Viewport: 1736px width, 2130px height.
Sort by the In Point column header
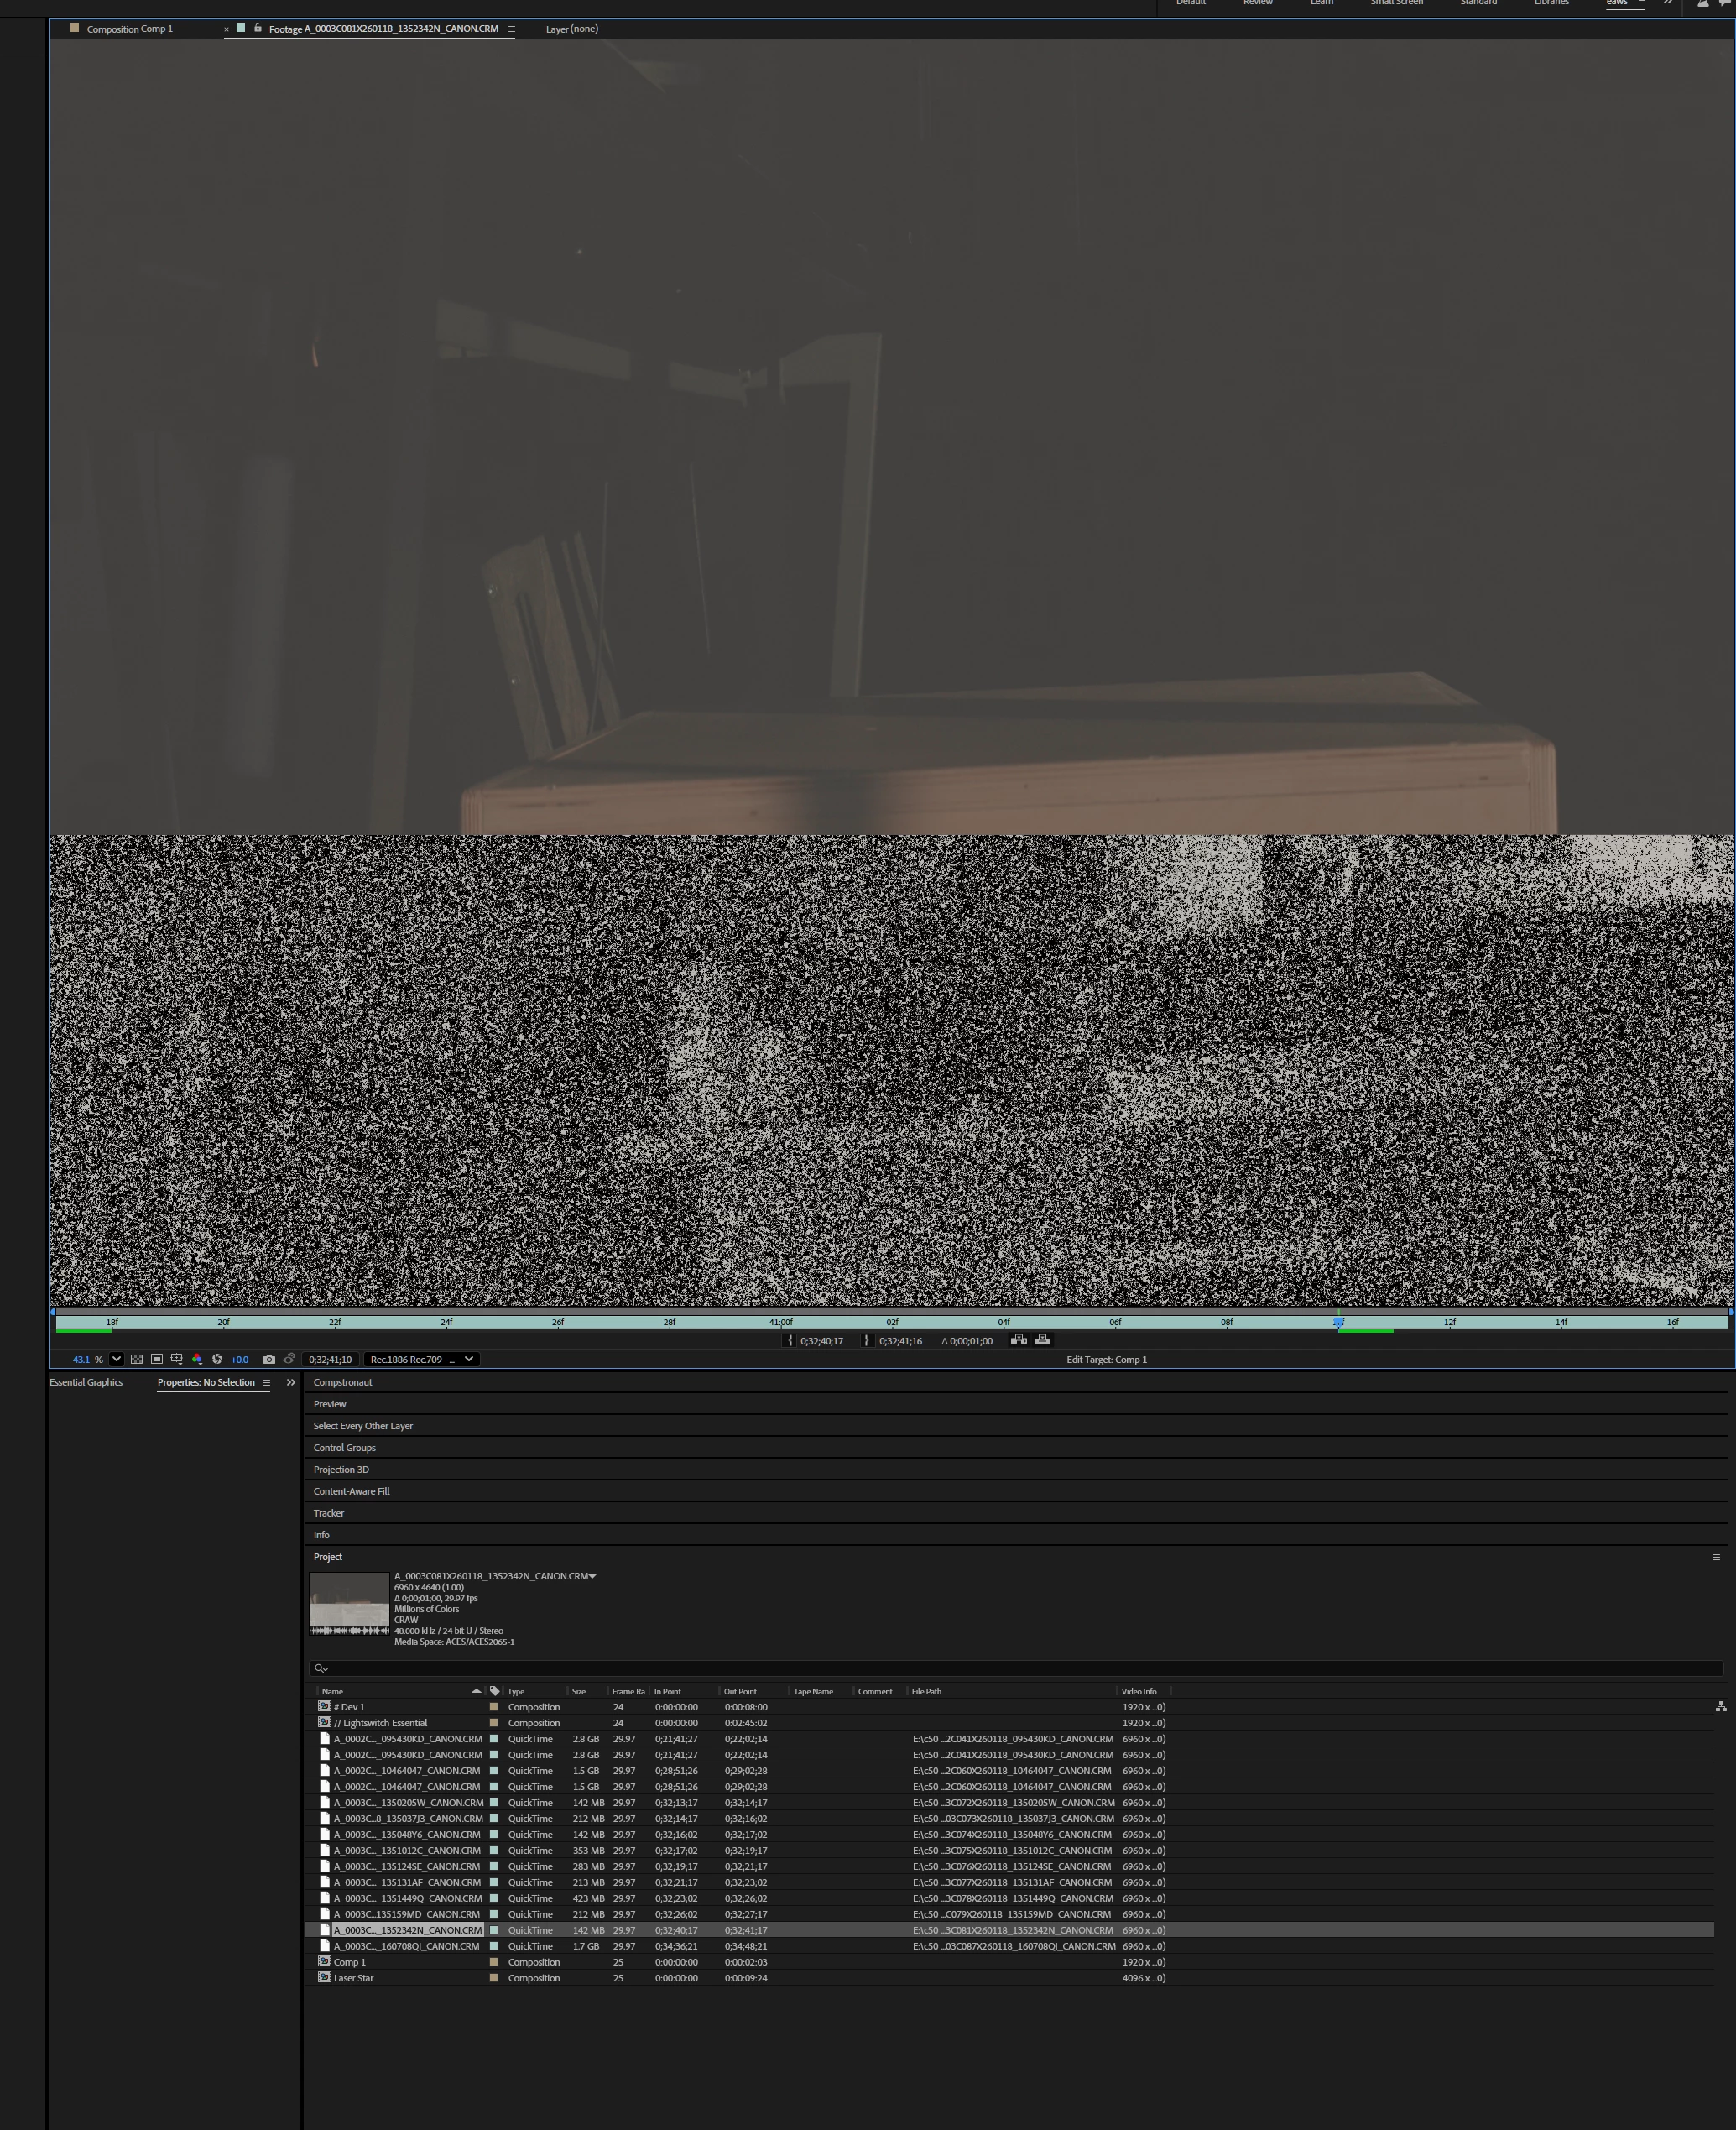tap(667, 1691)
